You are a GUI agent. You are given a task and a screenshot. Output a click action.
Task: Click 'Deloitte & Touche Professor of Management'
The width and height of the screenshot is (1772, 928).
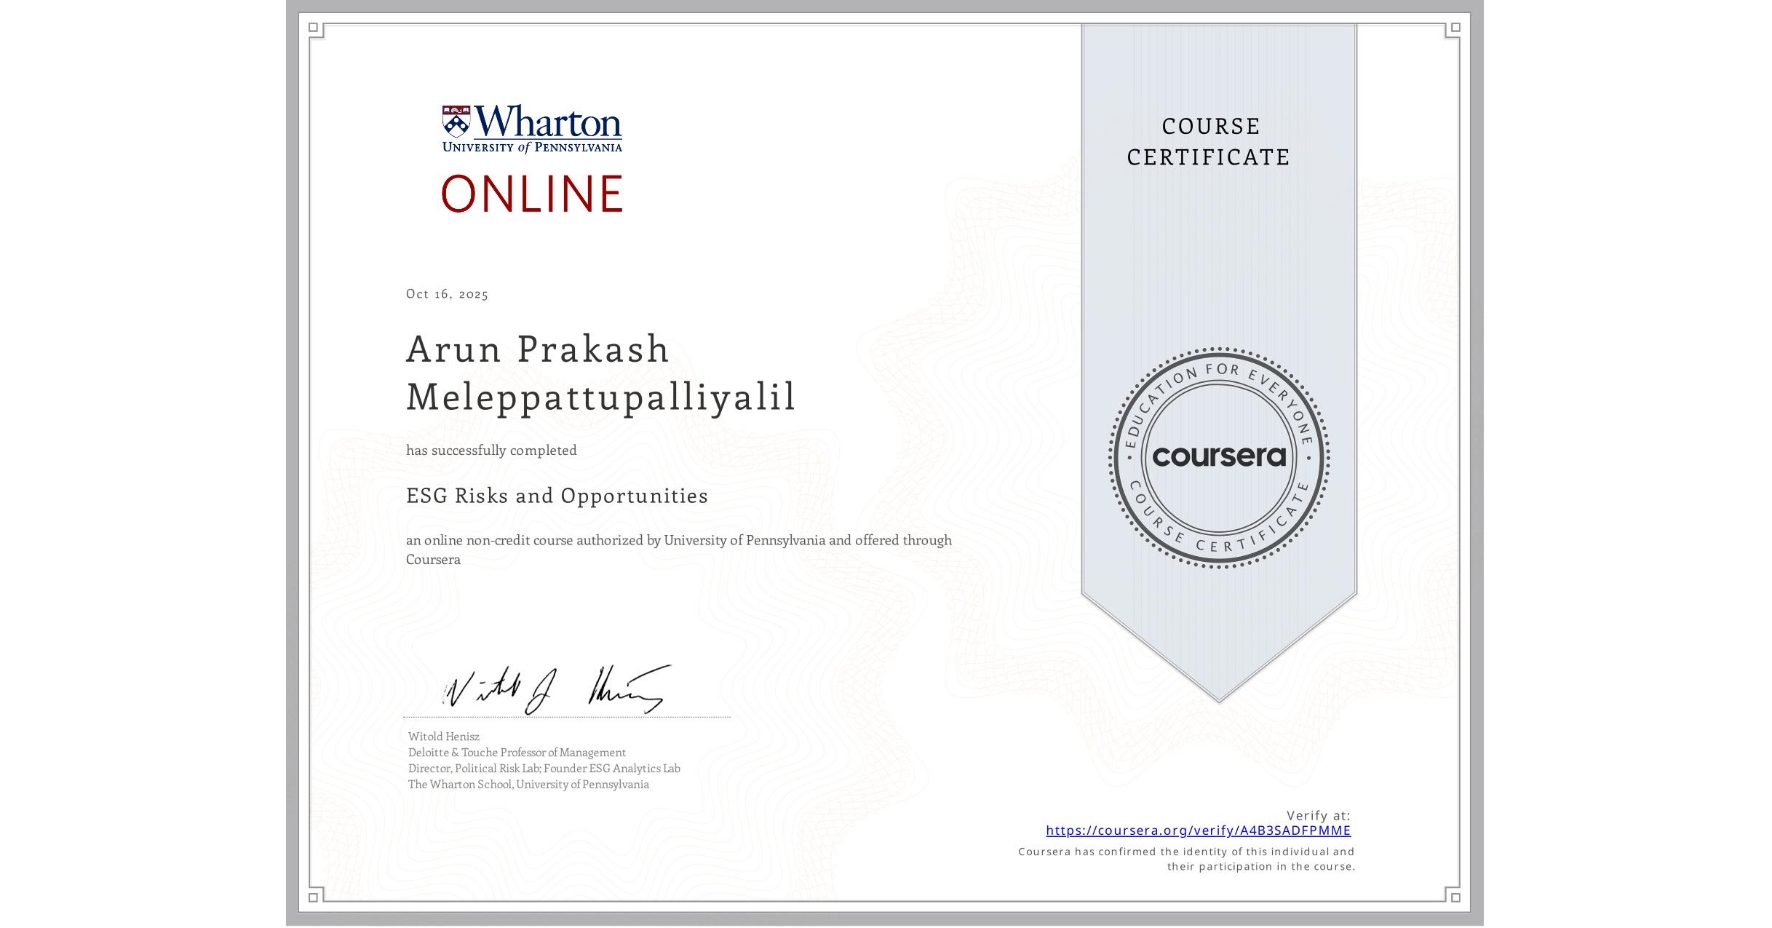tap(517, 753)
